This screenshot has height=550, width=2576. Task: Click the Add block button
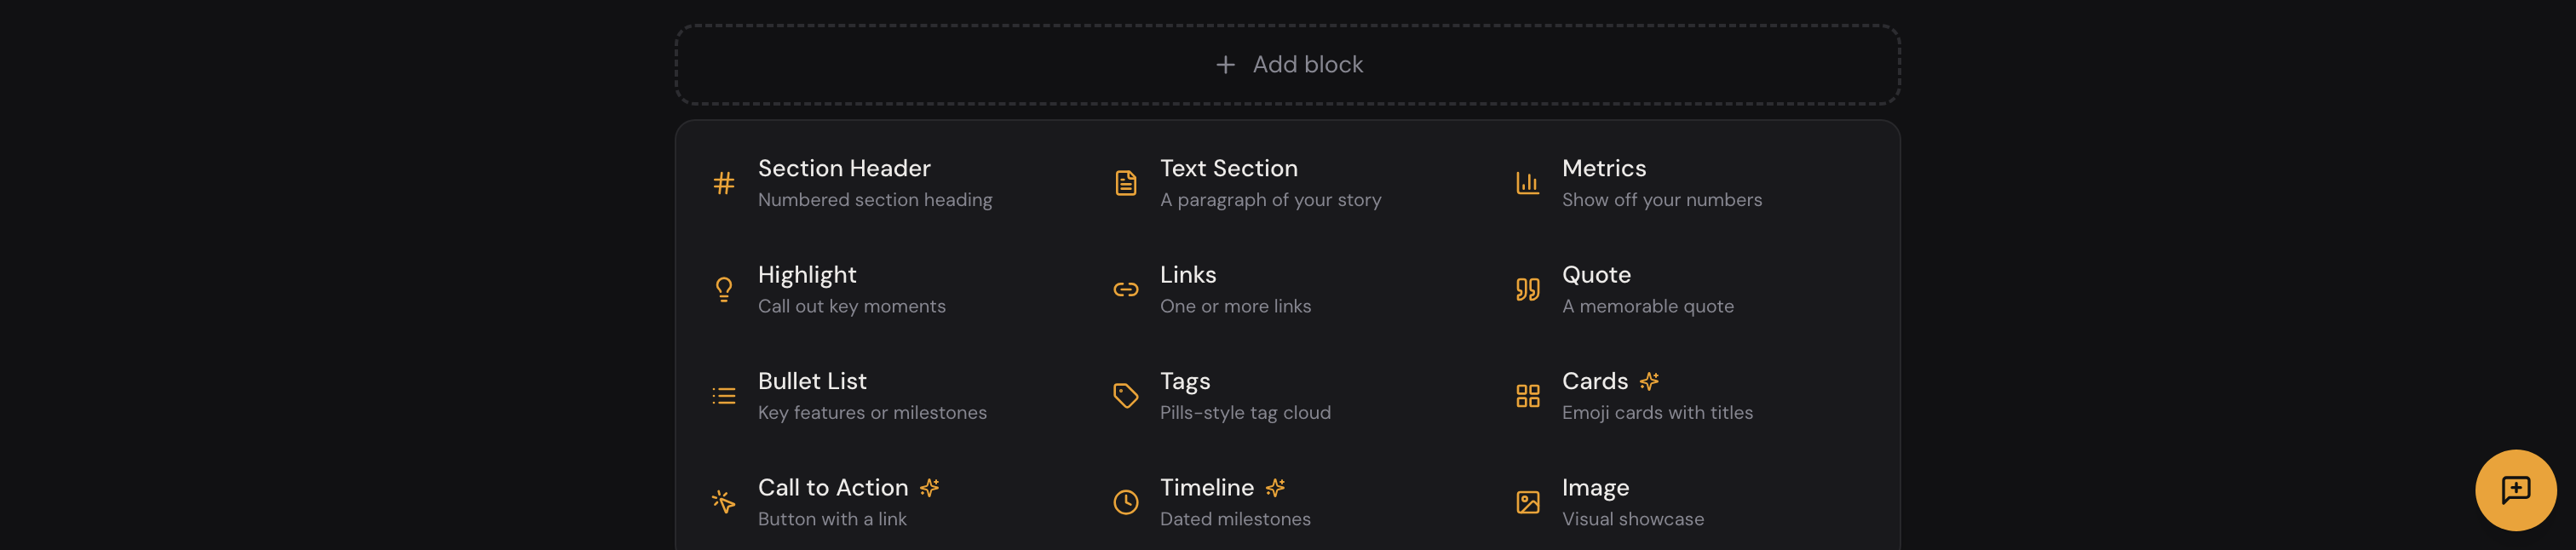point(1288,63)
